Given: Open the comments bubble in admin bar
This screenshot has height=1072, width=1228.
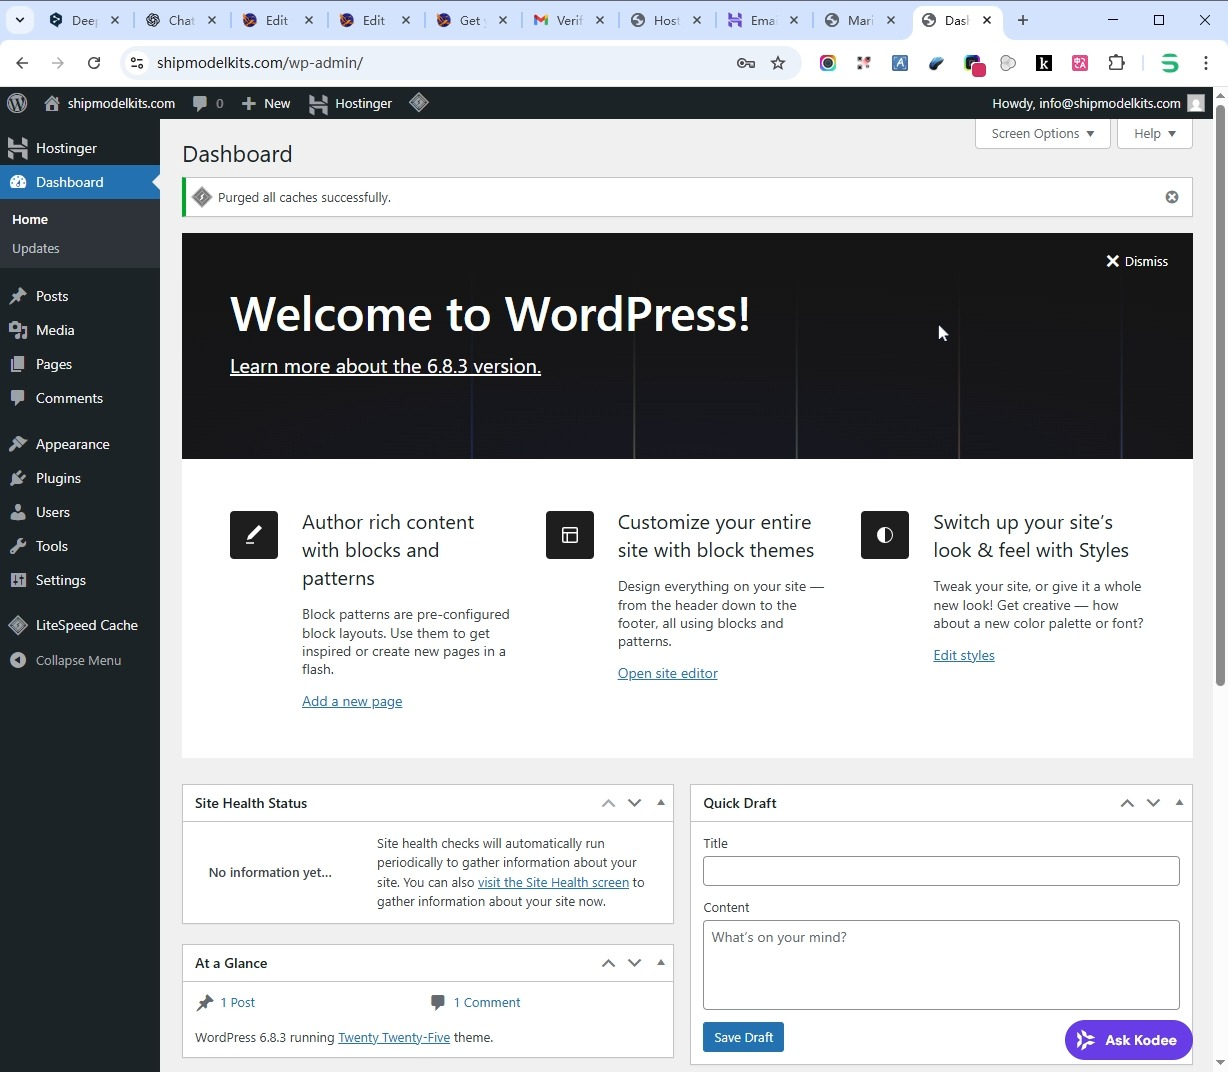Looking at the screenshot, I should coord(208,103).
